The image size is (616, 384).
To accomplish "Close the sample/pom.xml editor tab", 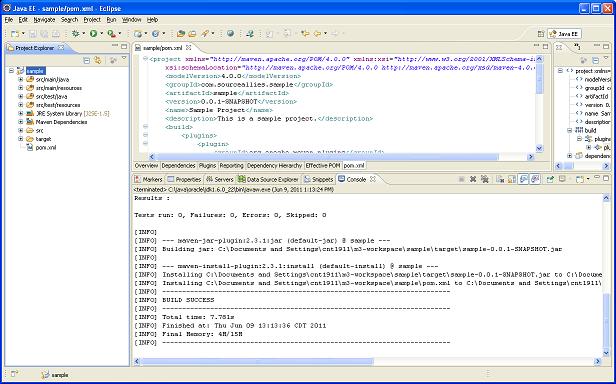I will pyautogui.click(x=189, y=48).
